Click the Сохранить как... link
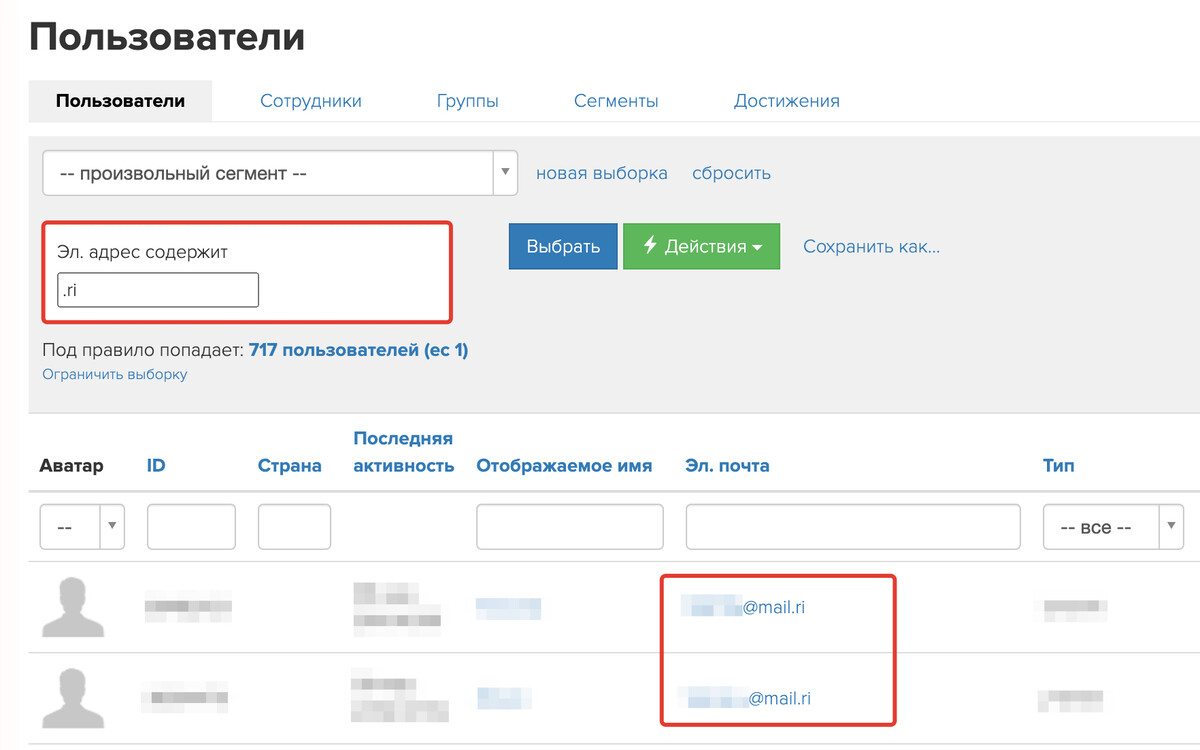 (x=872, y=246)
